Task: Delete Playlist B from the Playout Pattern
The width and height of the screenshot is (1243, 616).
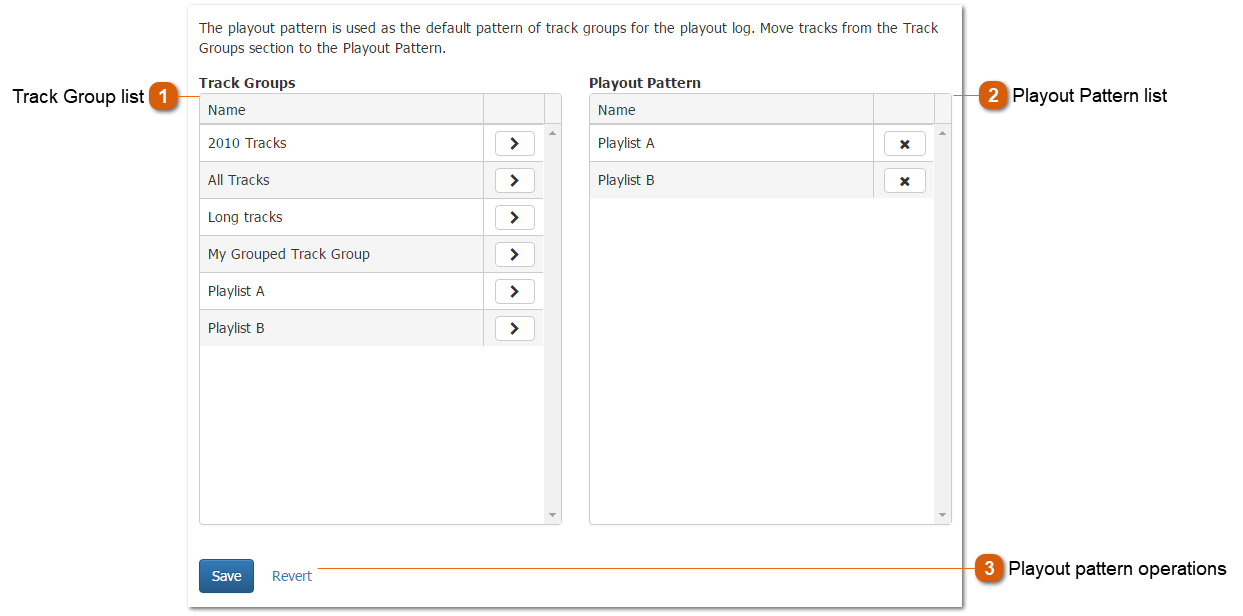Action: (x=904, y=180)
